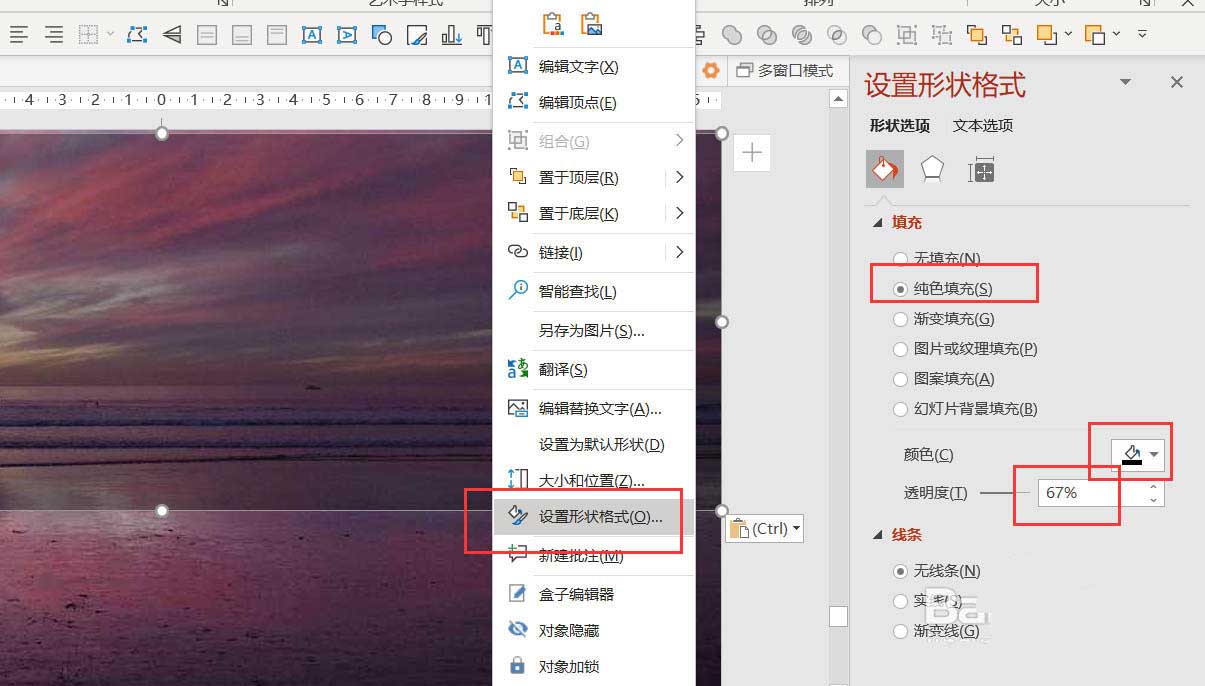Open the bring forward dropdown arrow
This screenshot has width=1205, height=686.
[x=1069, y=35]
